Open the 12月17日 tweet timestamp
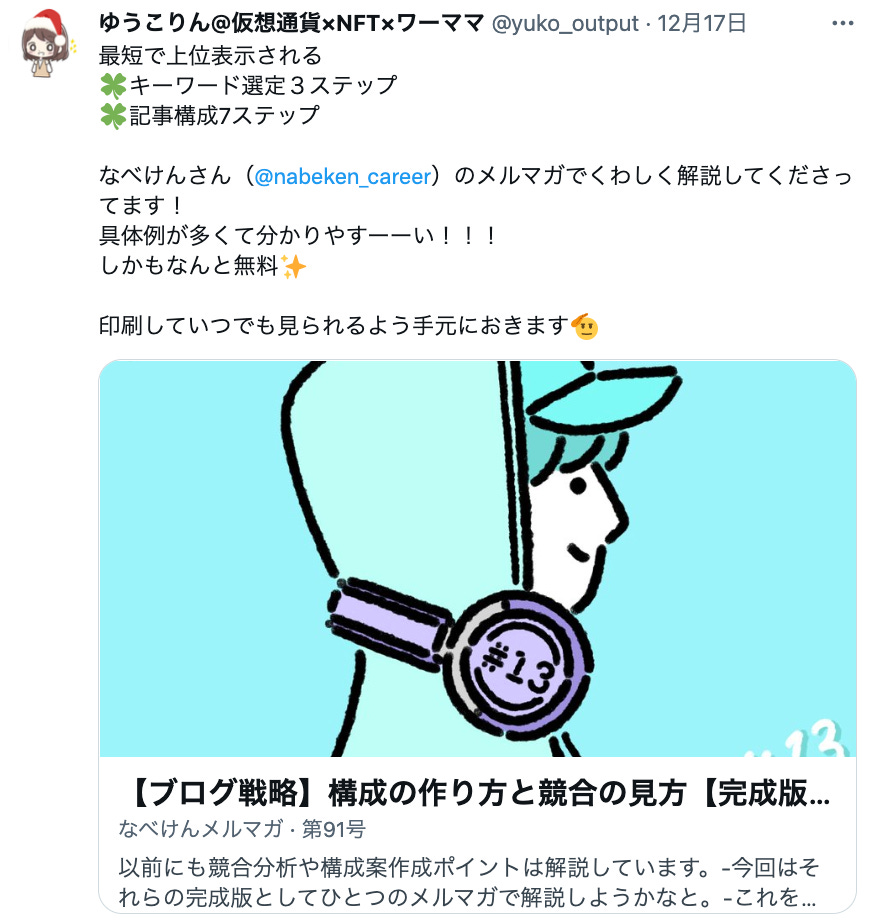Image resolution: width=876 pixels, height=922 pixels. 701,24
